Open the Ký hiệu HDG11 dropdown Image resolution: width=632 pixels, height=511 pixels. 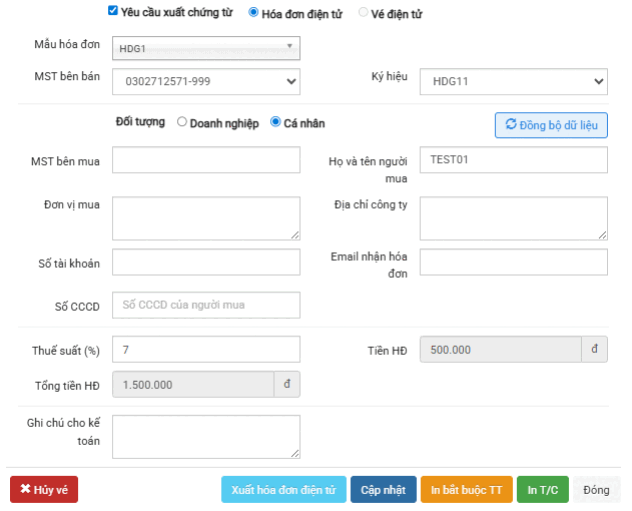click(x=513, y=81)
